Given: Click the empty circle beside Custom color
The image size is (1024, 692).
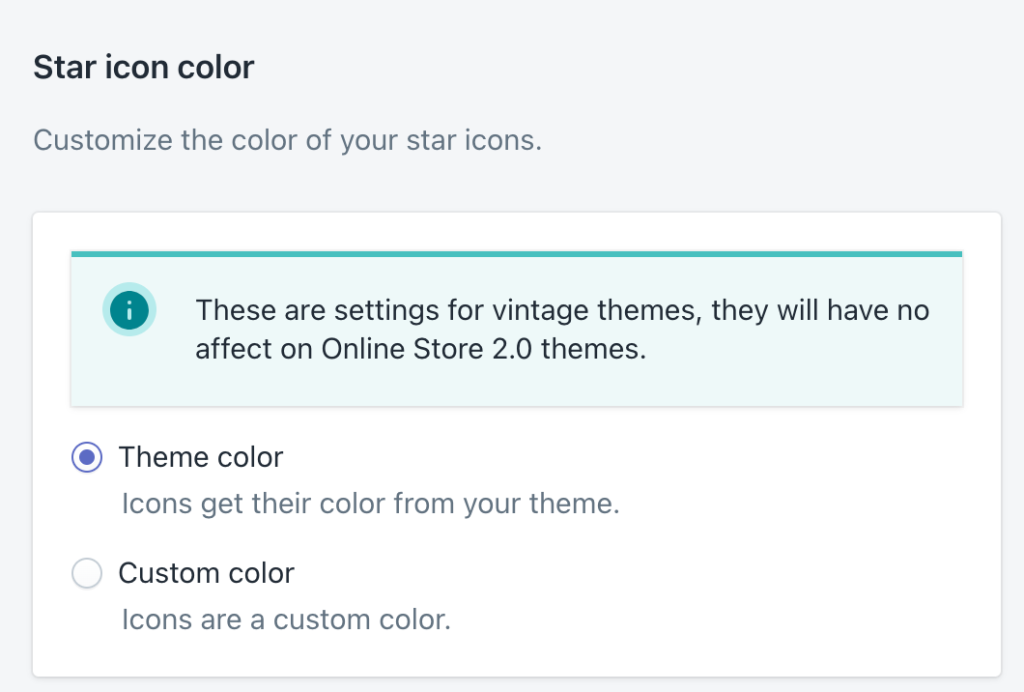Looking at the screenshot, I should coord(88,574).
